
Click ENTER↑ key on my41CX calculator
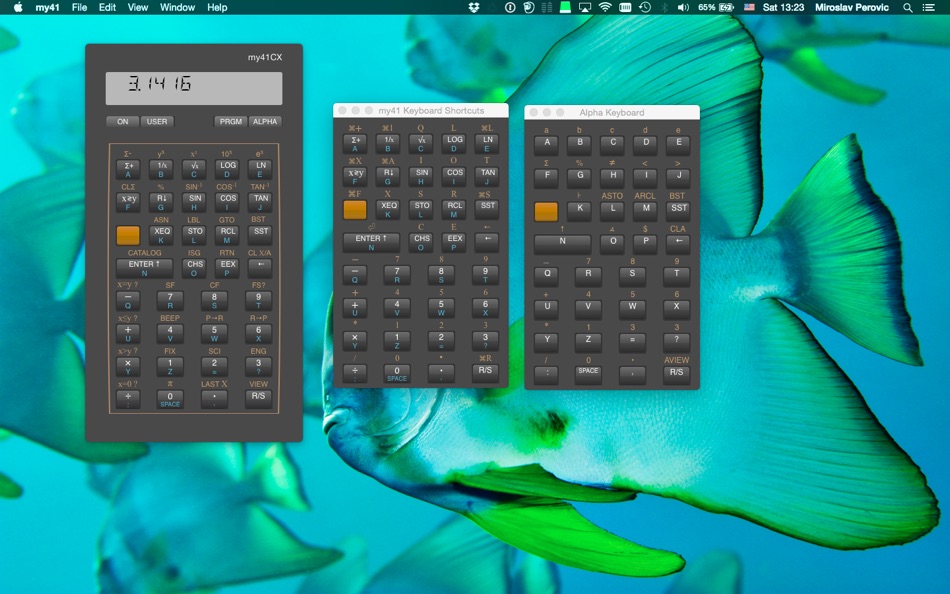[x=144, y=268]
